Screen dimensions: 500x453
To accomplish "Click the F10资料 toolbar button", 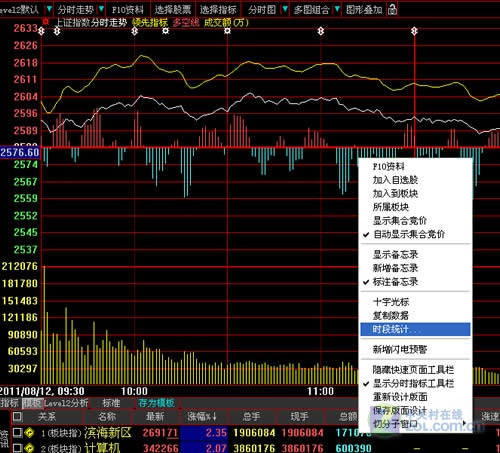I will pyautogui.click(x=128, y=9).
